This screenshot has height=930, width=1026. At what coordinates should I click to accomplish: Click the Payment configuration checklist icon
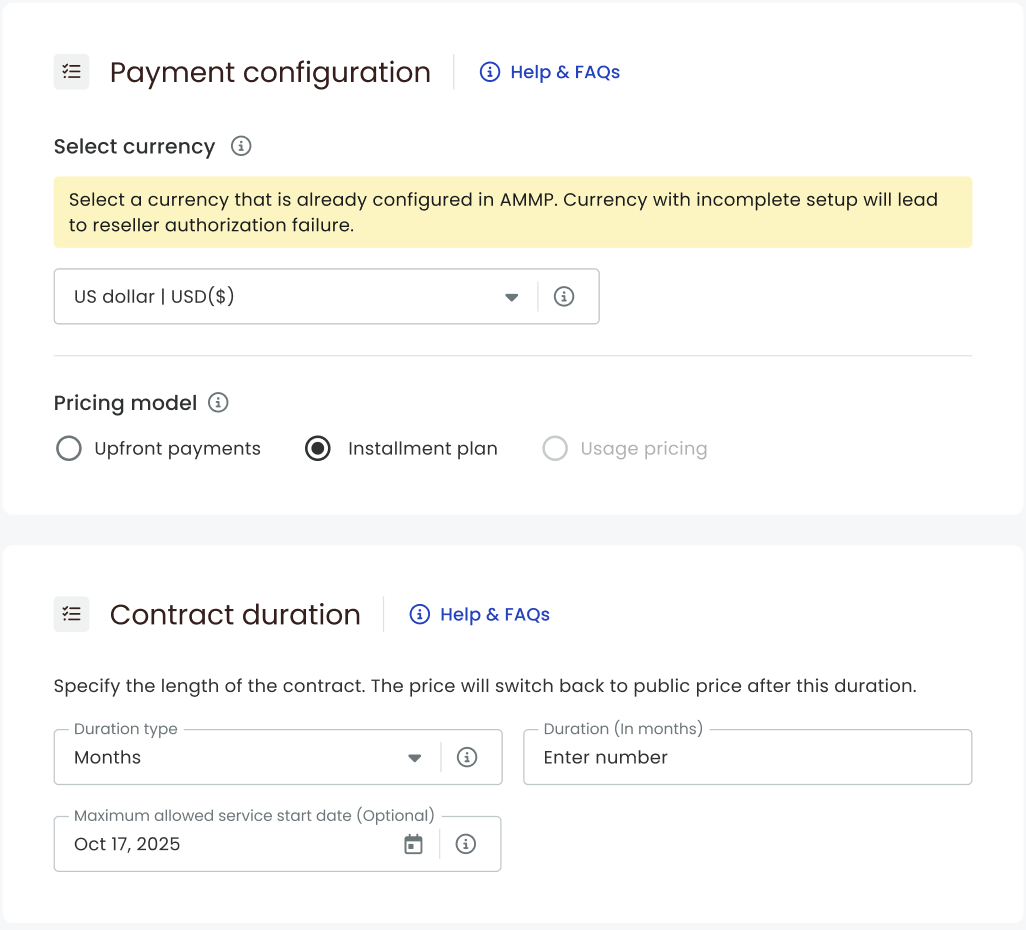click(71, 72)
